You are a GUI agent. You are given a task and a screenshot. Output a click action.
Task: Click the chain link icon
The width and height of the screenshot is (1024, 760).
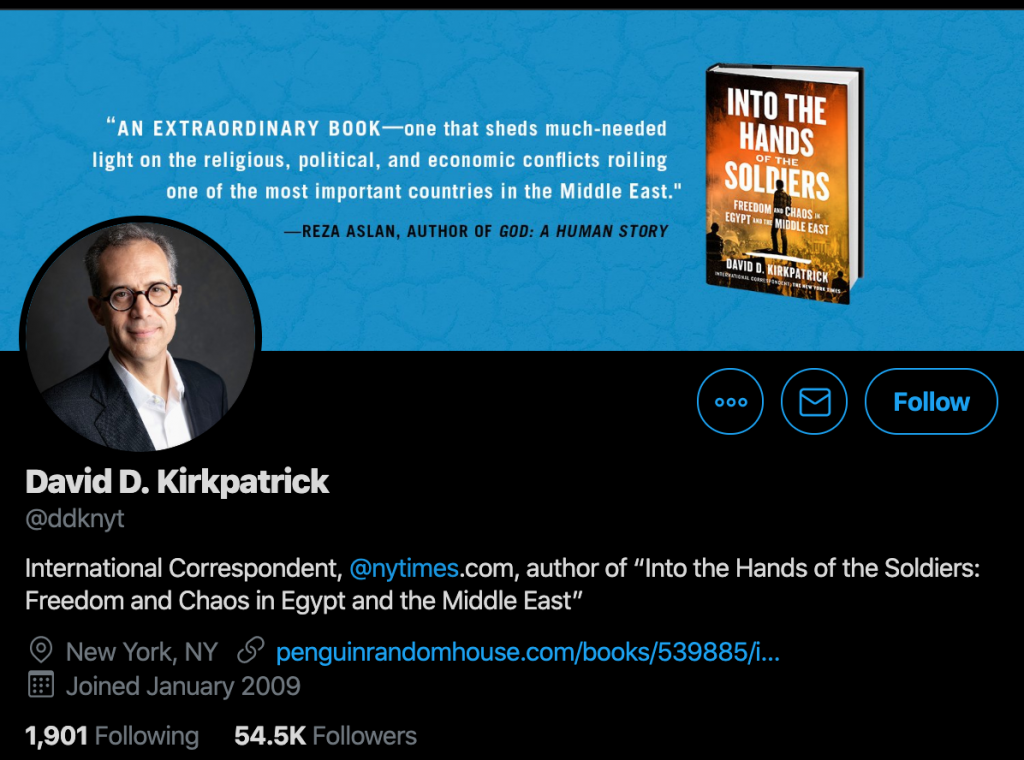pos(251,651)
